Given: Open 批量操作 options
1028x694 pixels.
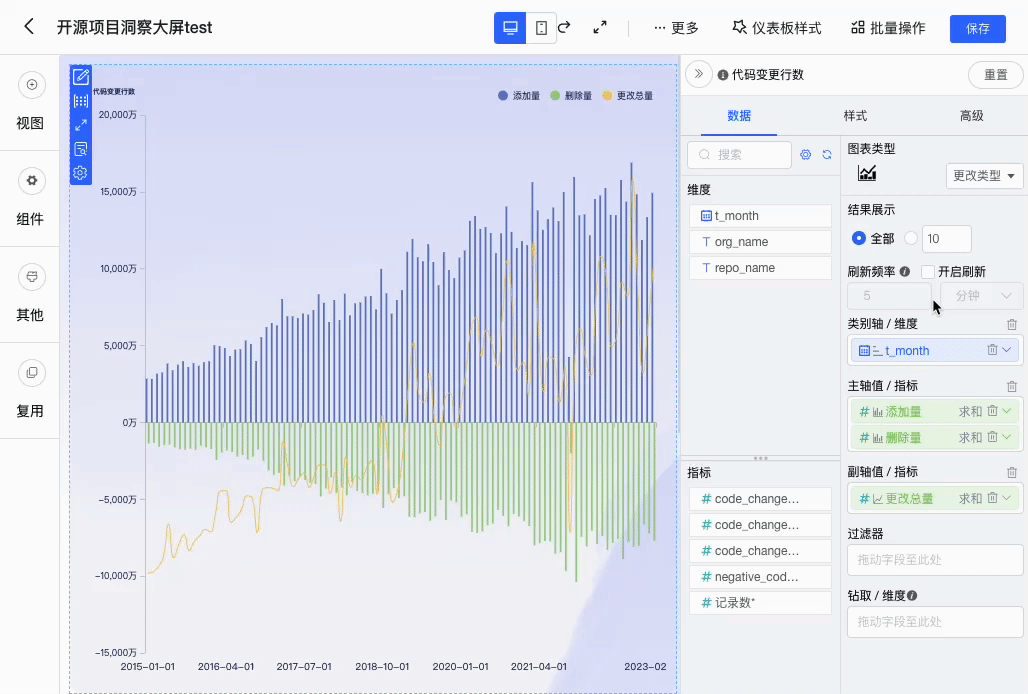Looking at the screenshot, I should coord(888,28).
